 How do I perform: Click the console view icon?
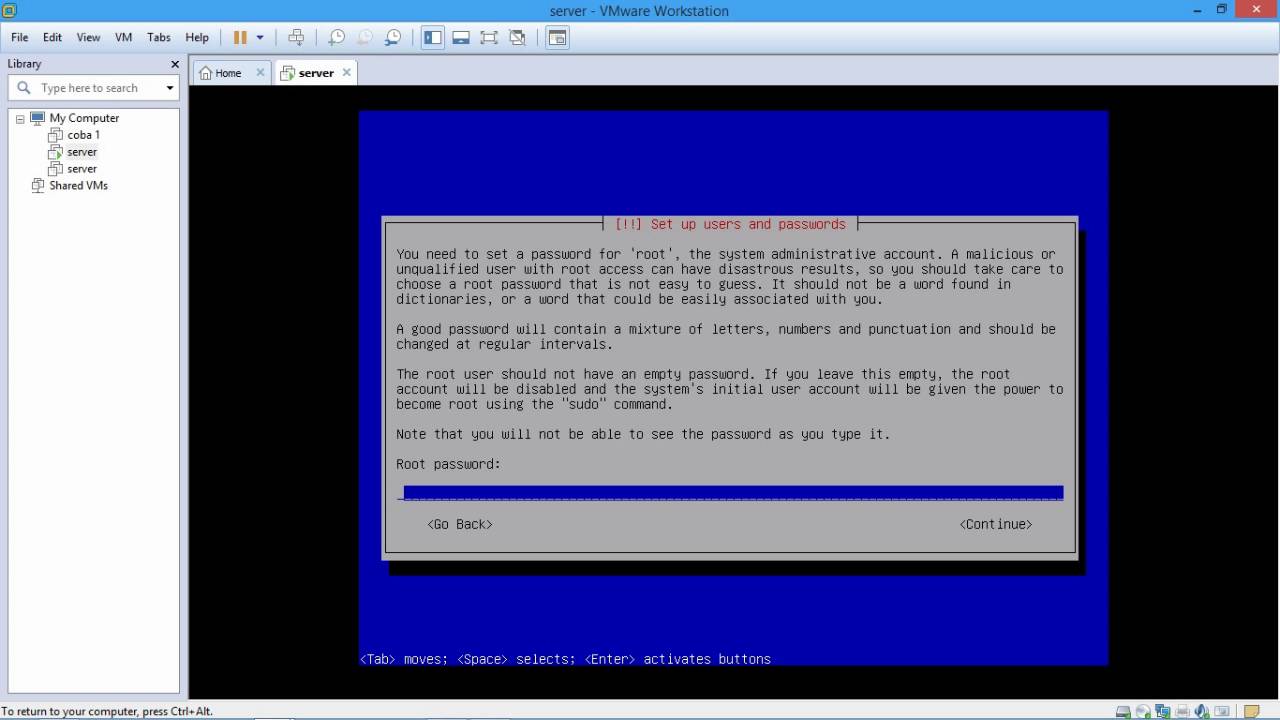point(557,37)
